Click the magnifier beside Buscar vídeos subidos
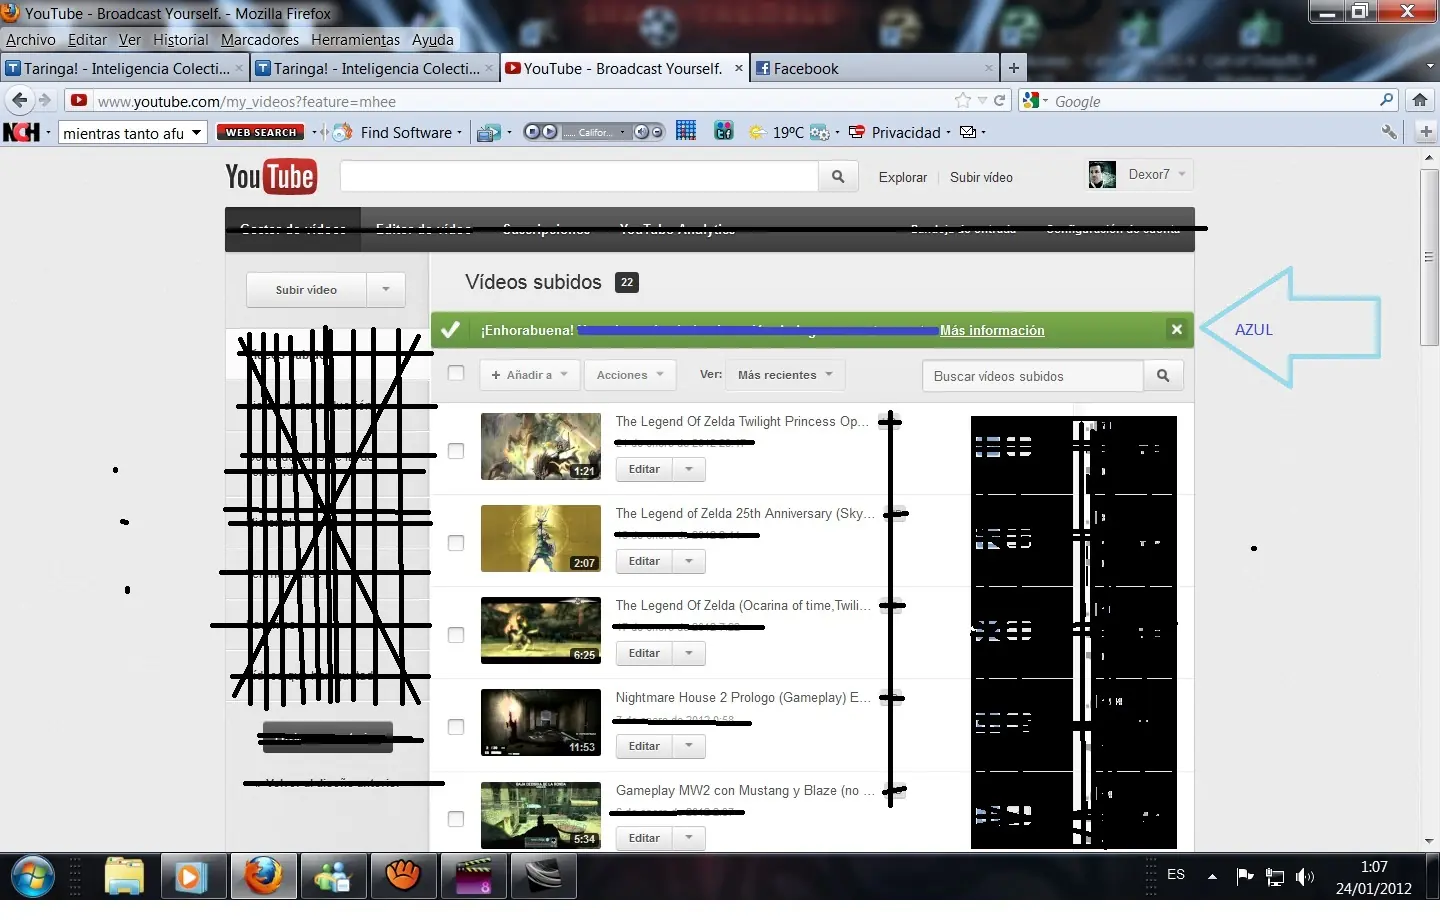This screenshot has height=920, width=1440. pyautogui.click(x=1163, y=376)
